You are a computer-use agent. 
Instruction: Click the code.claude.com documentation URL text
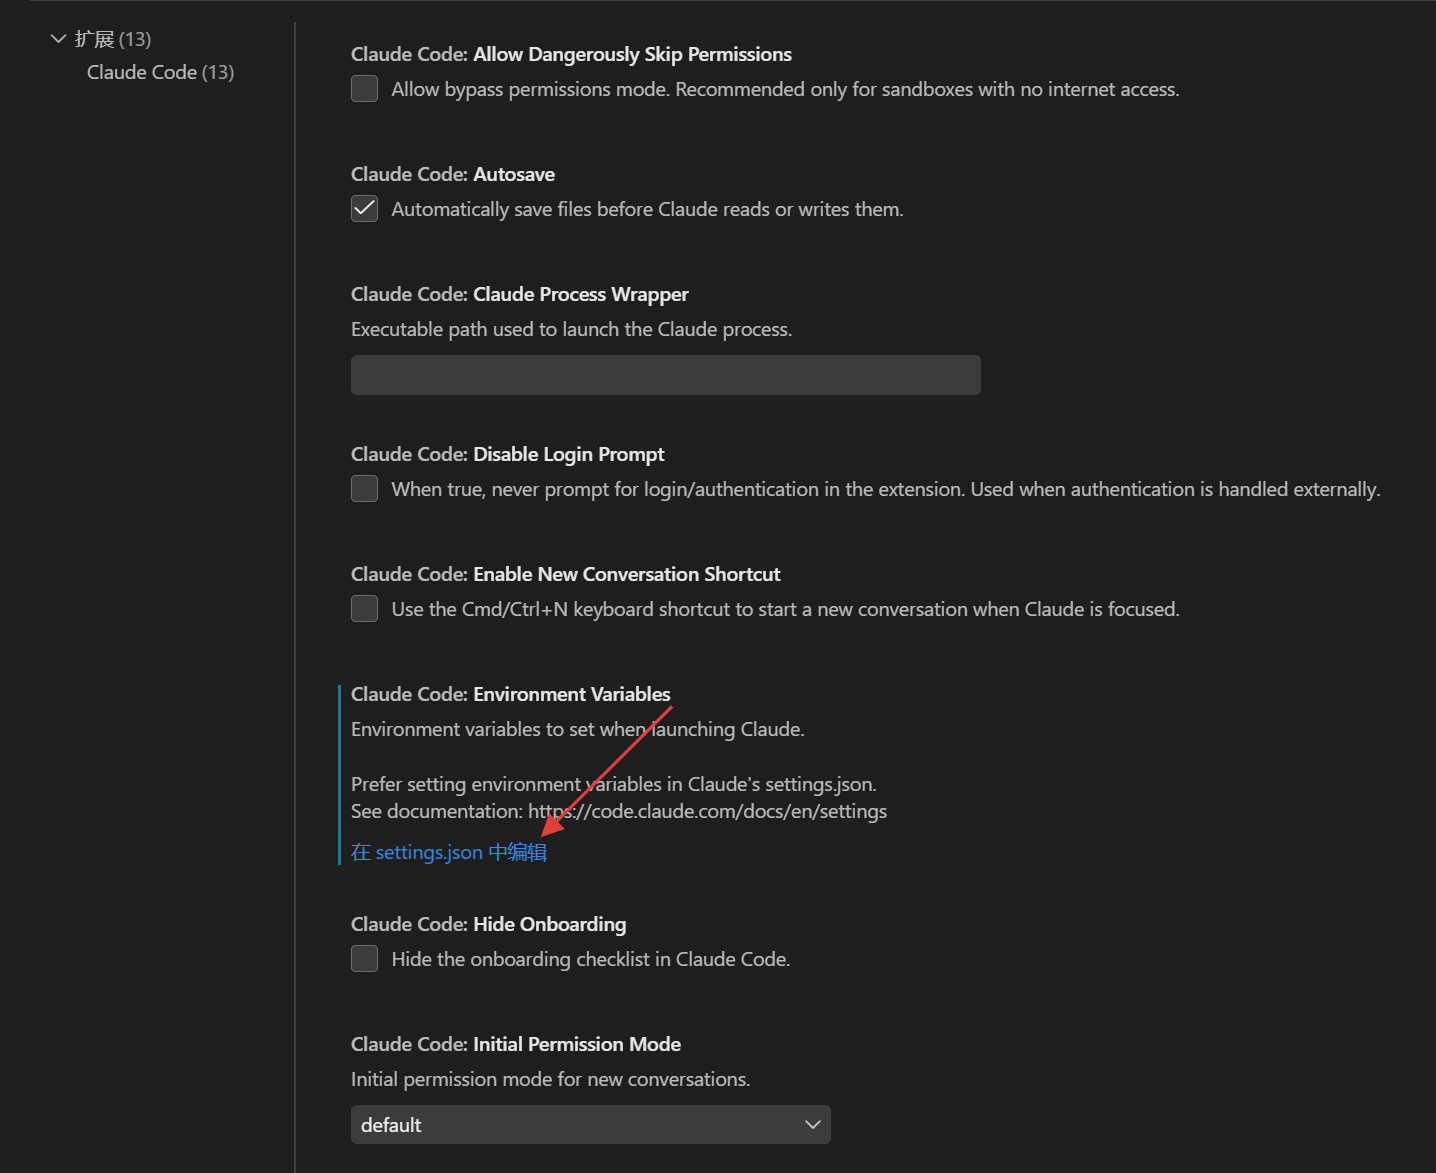click(x=708, y=811)
